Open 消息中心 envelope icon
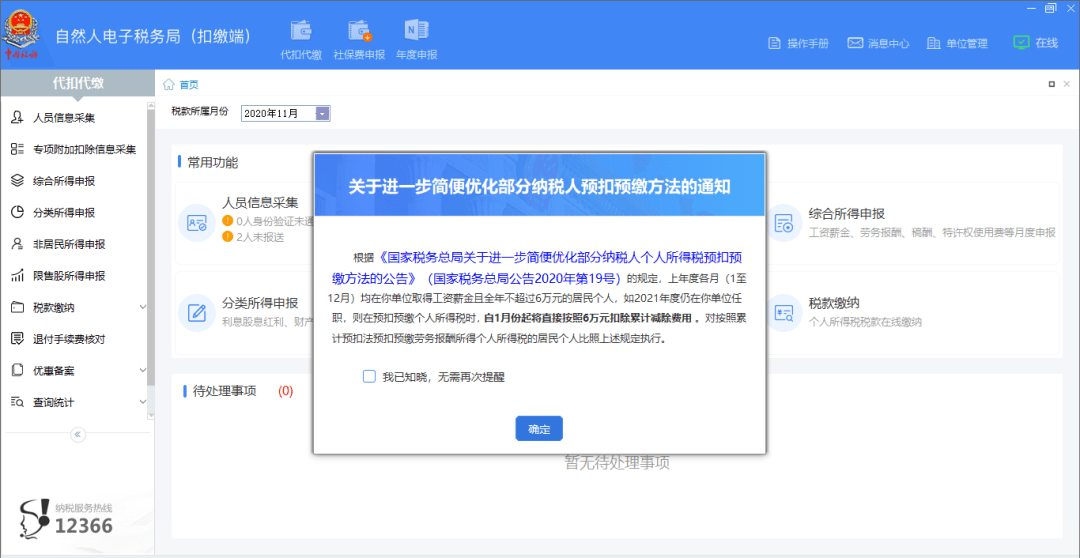This screenshot has height=558, width=1080. (x=855, y=43)
